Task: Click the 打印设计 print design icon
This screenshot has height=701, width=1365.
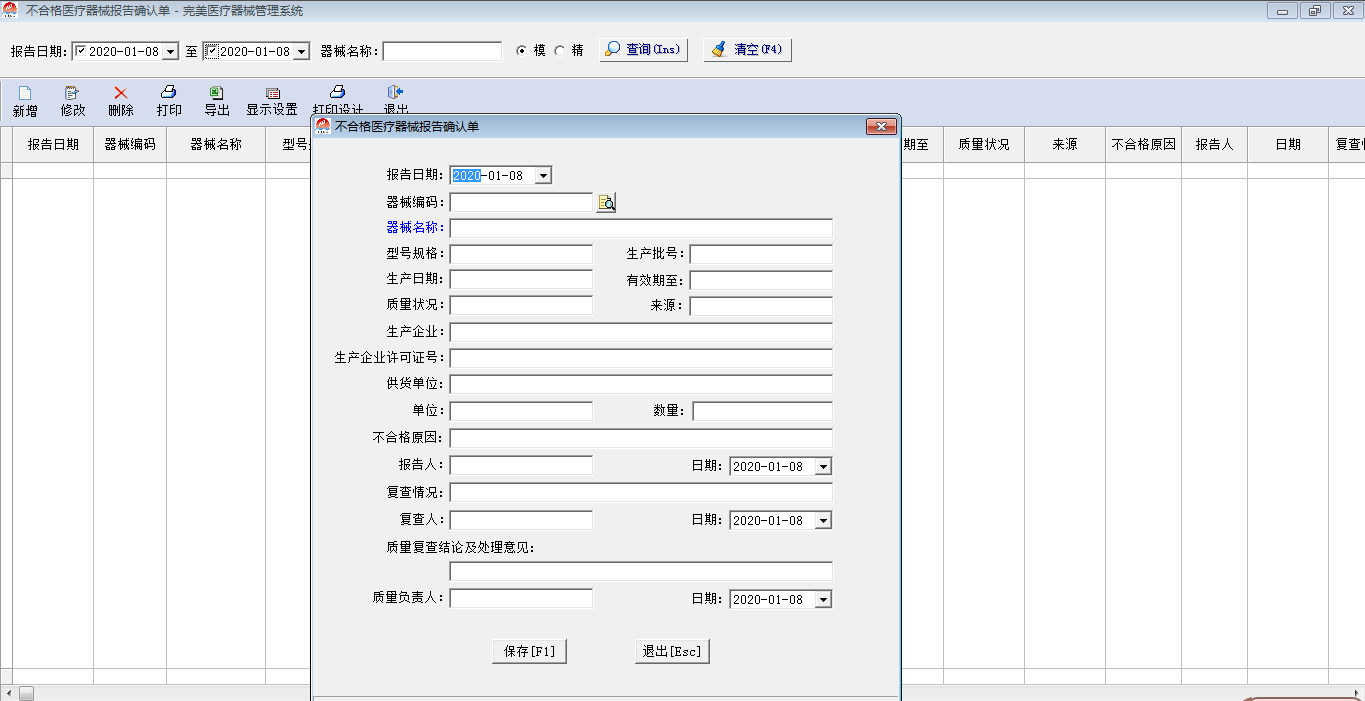Action: point(338,92)
